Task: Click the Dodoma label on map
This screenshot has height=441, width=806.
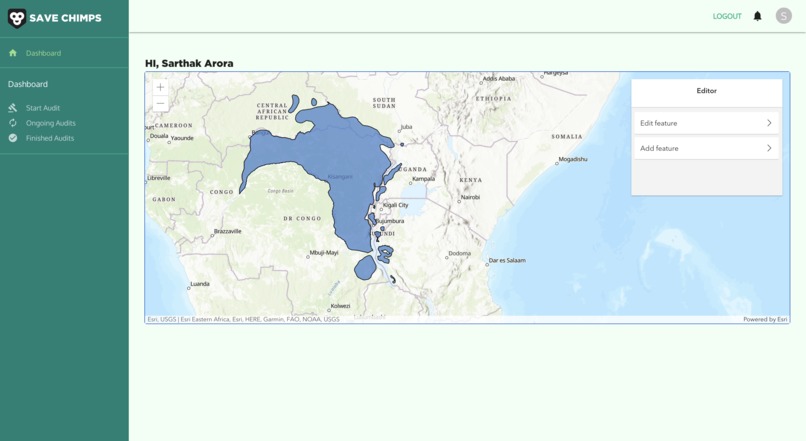Action: [460, 253]
